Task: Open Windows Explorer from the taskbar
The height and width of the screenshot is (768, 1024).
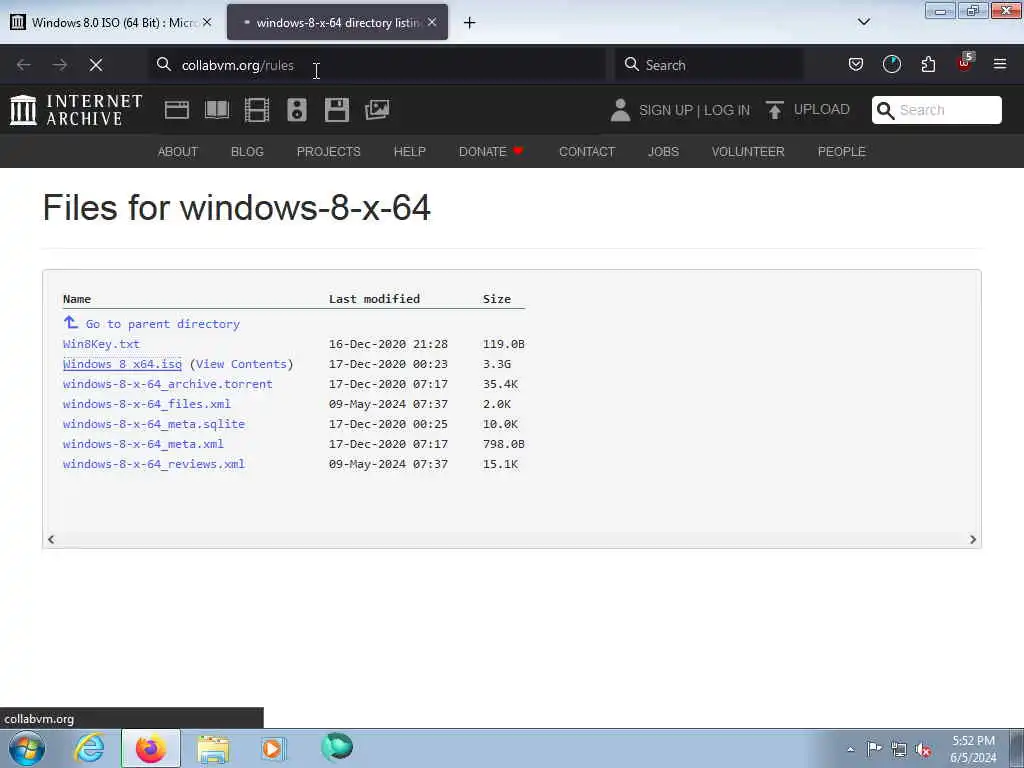Action: (x=213, y=749)
